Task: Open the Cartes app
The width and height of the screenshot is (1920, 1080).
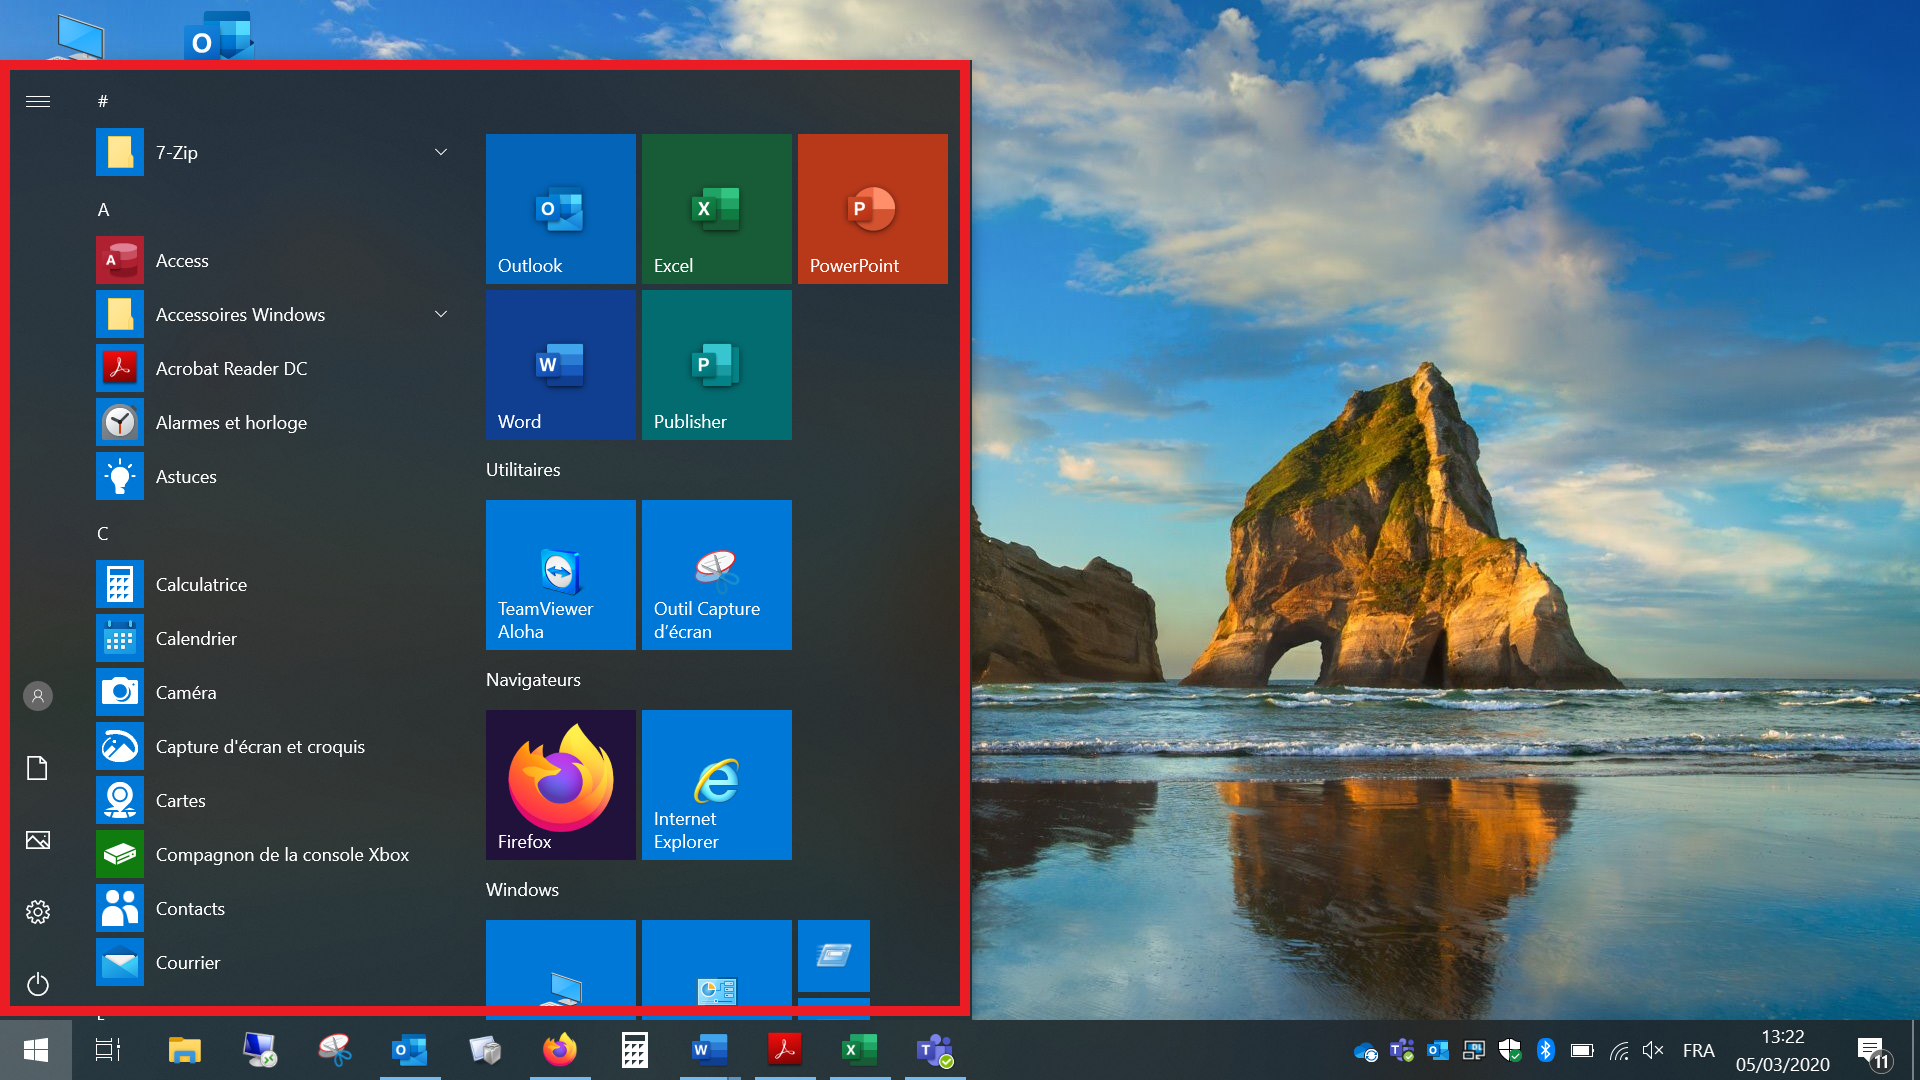Action: tap(275, 800)
